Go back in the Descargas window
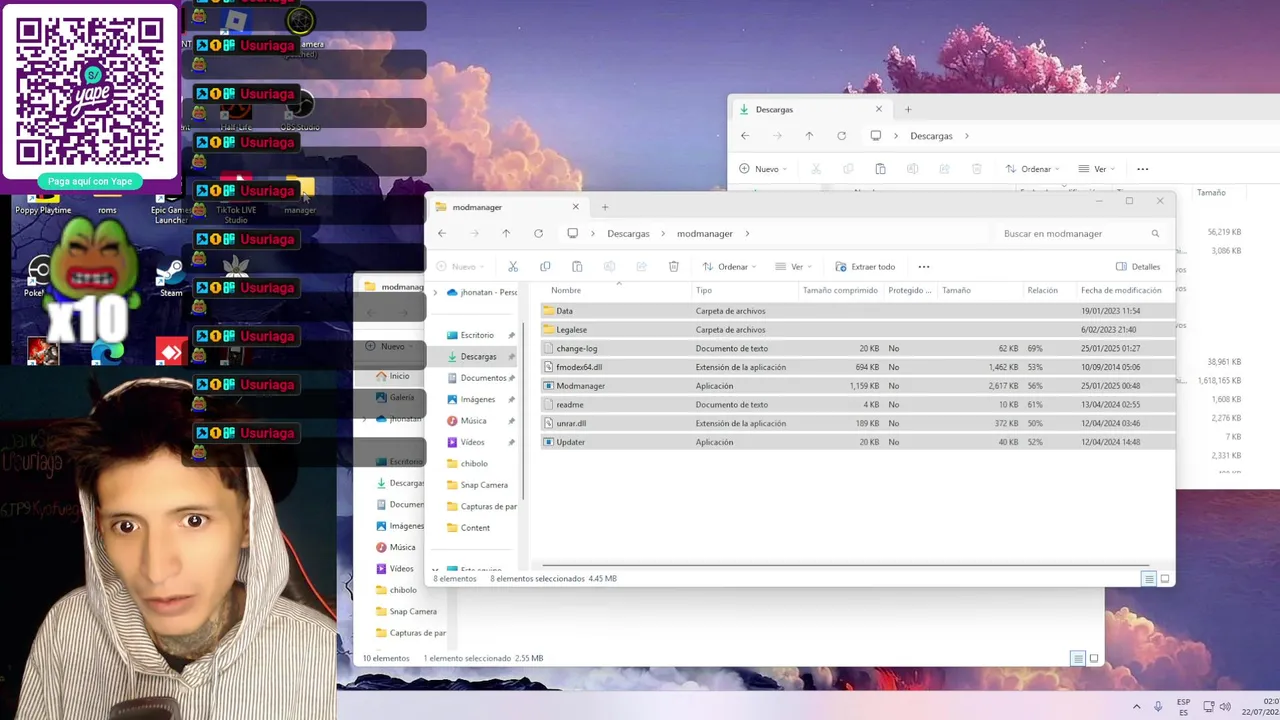 click(745, 136)
